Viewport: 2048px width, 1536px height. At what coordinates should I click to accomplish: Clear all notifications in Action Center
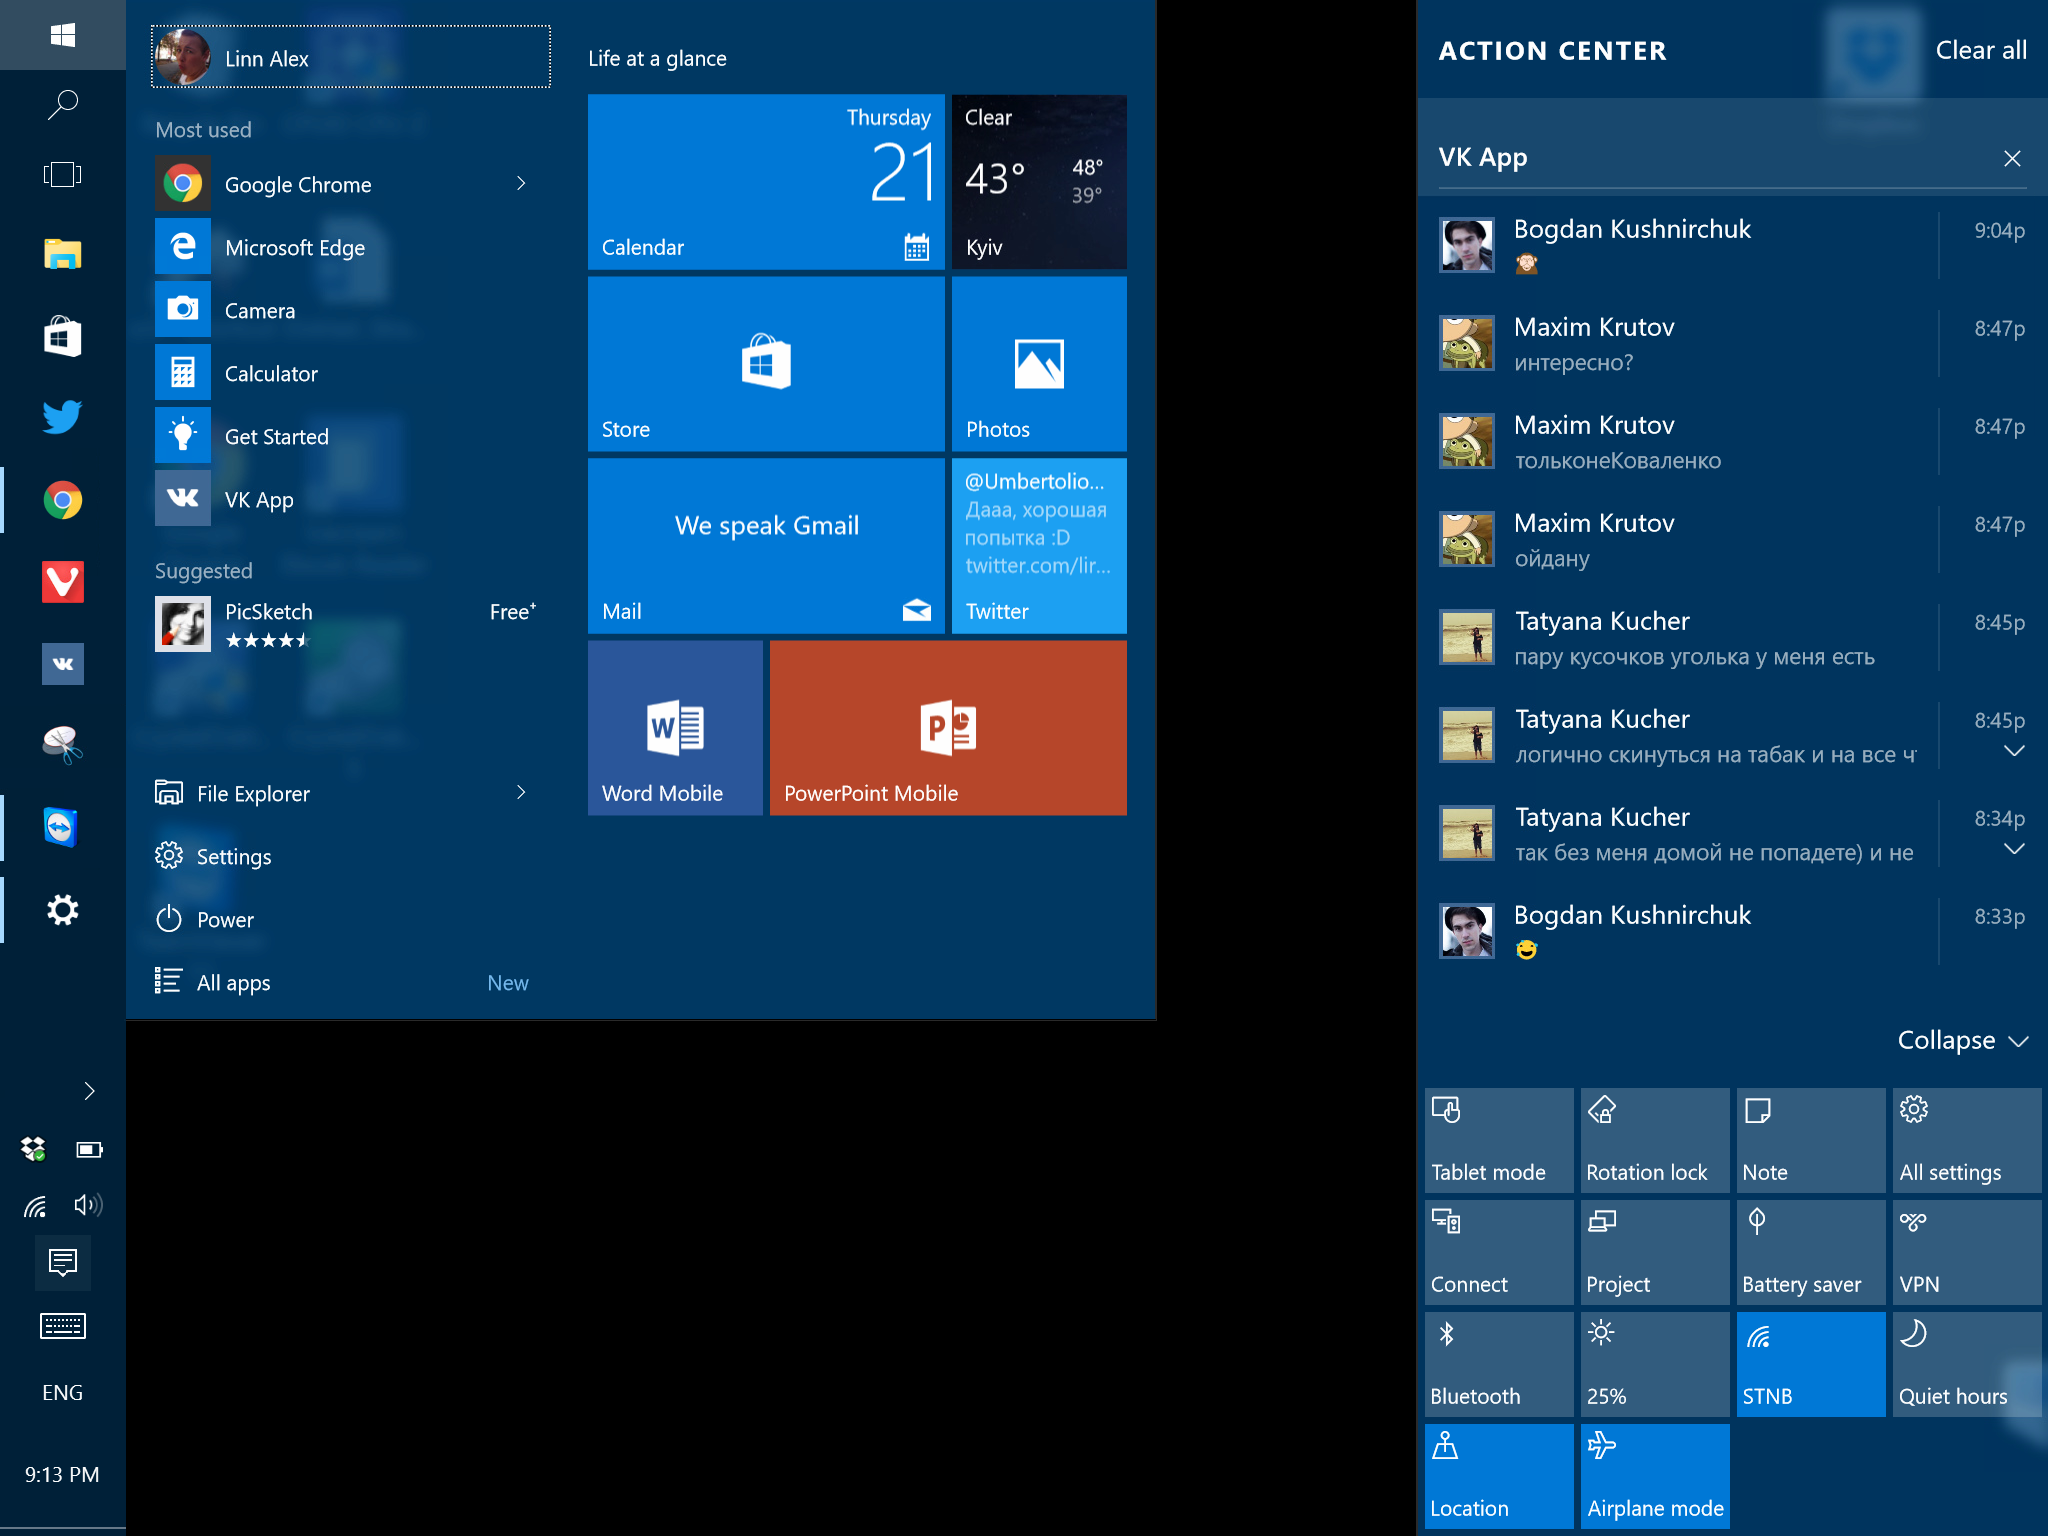click(1981, 50)
